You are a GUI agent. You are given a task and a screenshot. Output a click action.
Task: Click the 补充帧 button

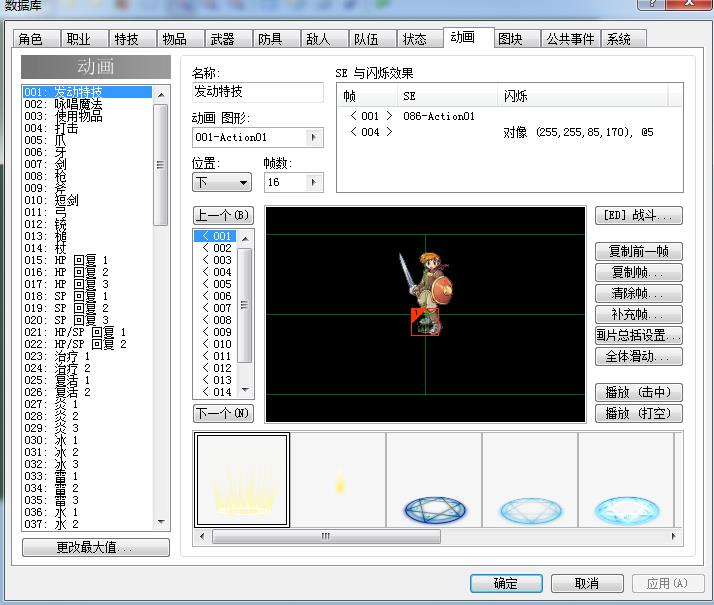(639, 314)
